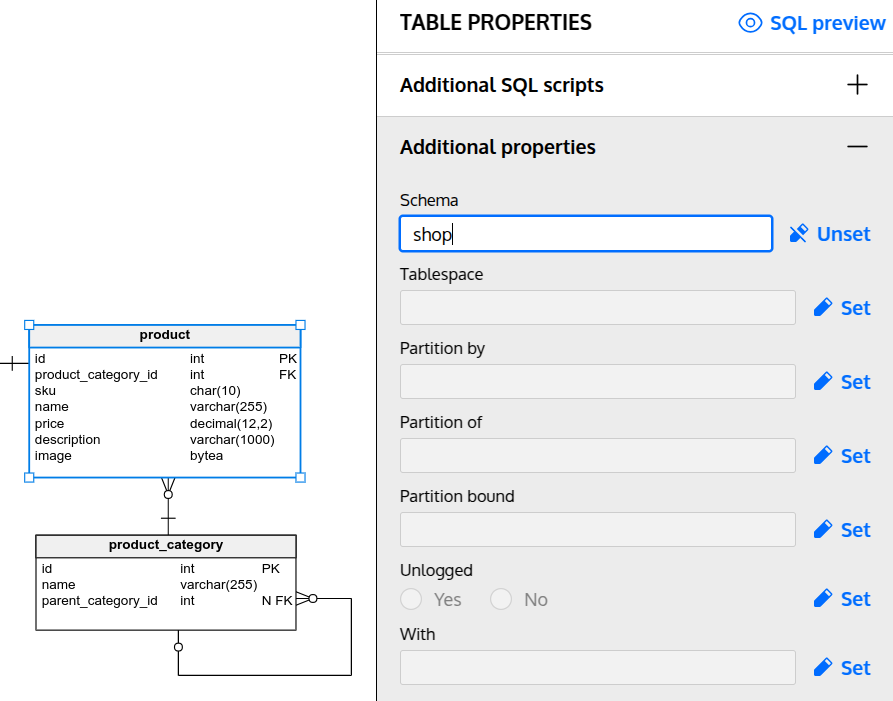Click the pencil icon next to With
Viewport: 893px width, 701px height.
pyautogui.click(x=823, y=668)
